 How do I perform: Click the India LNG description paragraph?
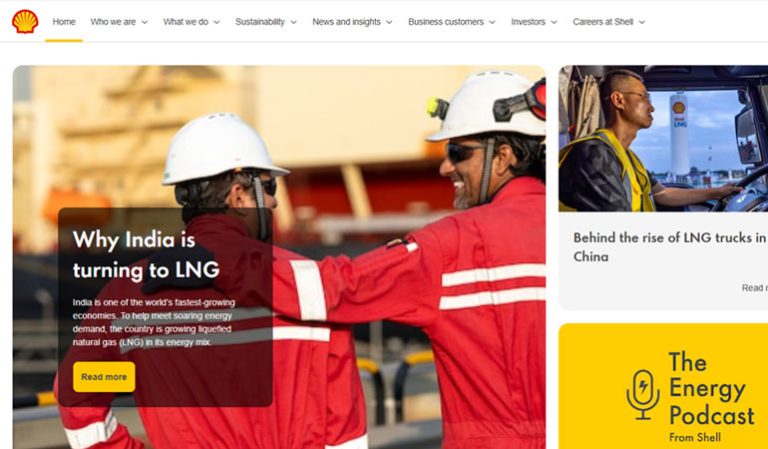[154, 322]
